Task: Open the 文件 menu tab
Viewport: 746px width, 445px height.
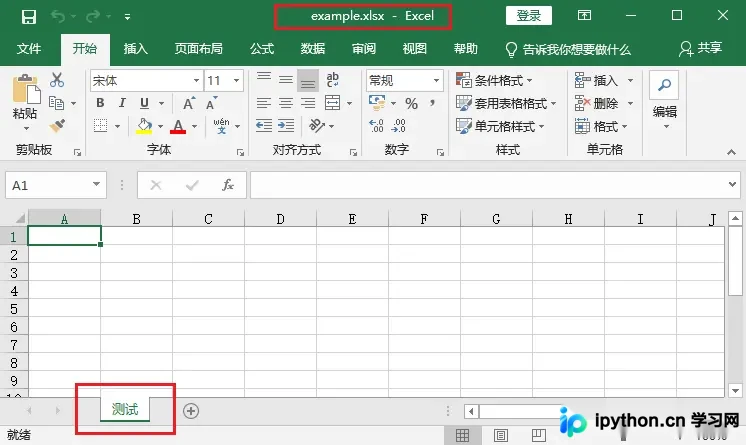Action: click(29, 49)
